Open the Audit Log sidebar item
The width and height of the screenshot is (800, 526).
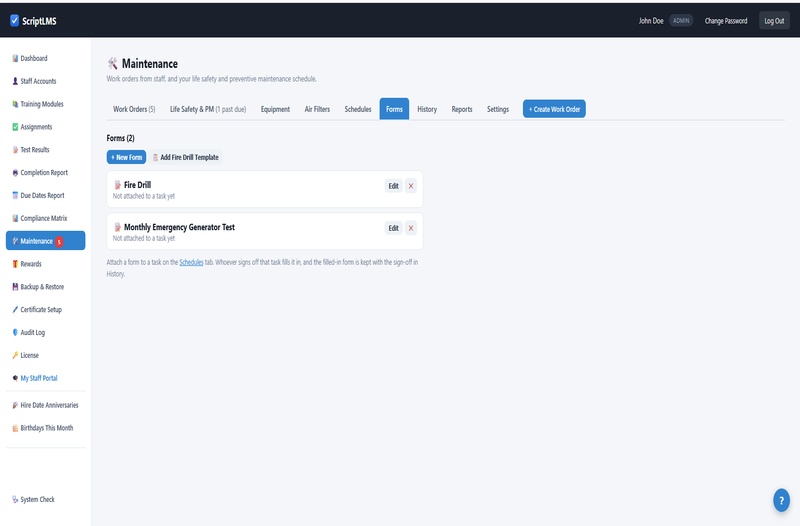click(x=45, y=332)
